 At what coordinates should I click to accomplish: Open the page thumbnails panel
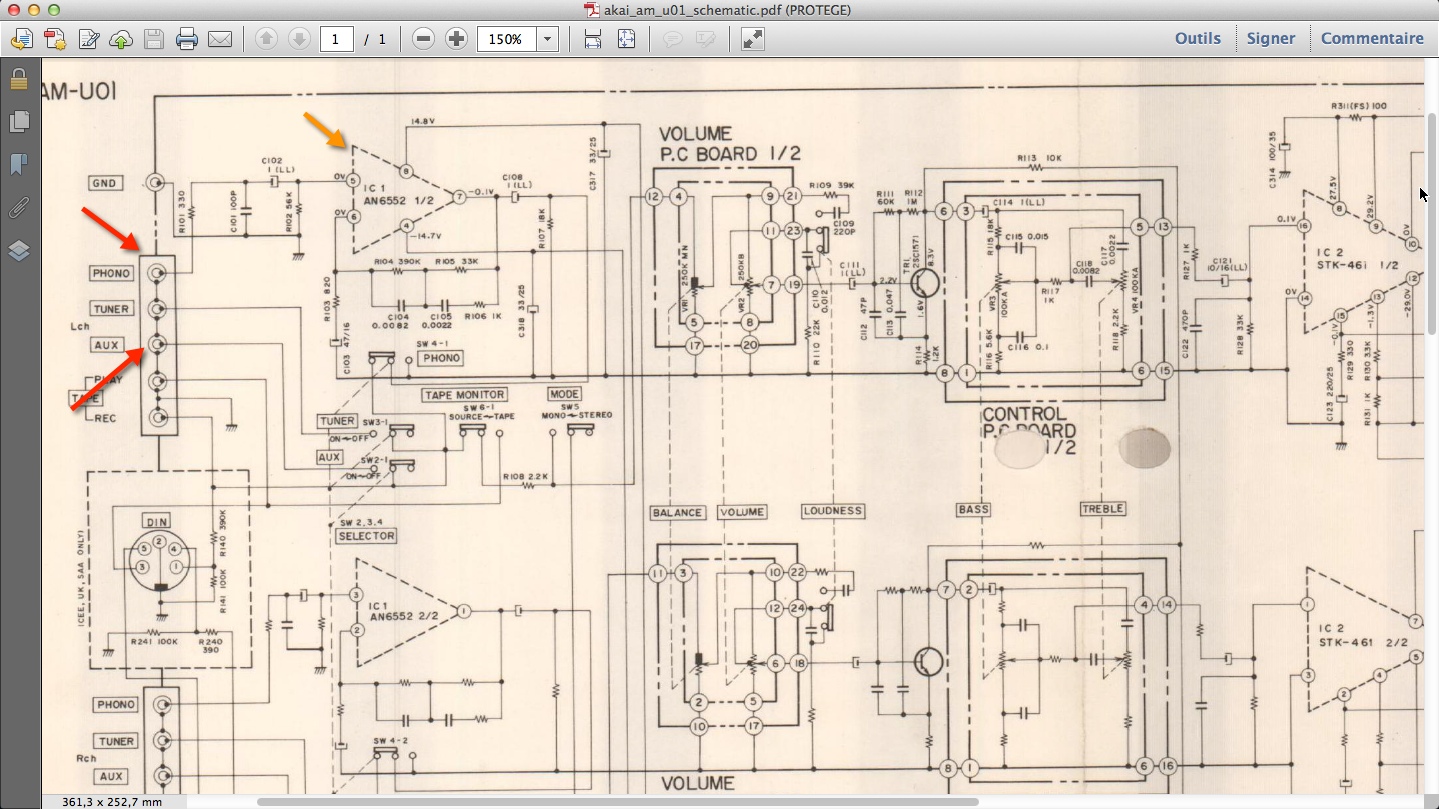[19, 122]
